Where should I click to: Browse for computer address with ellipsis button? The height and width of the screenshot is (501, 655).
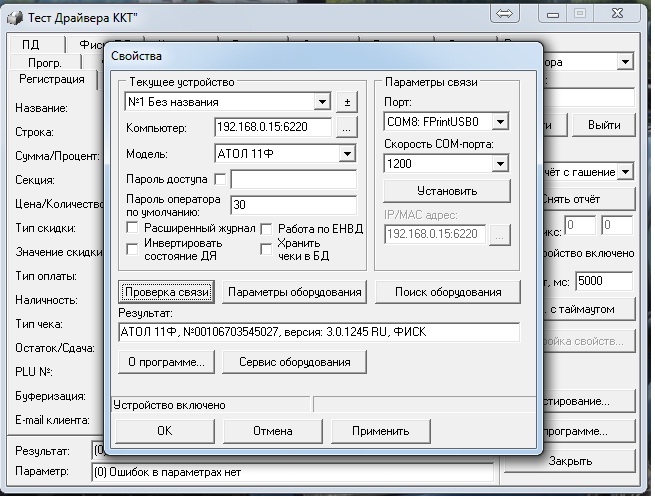coord(346,127)
